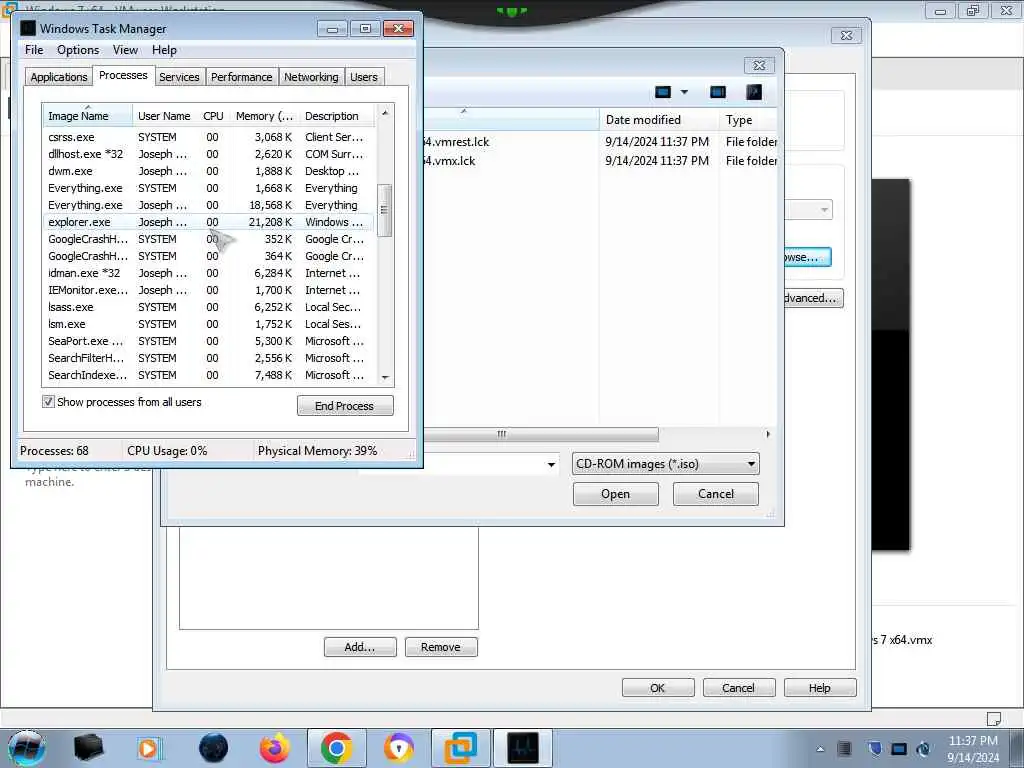The image size is (1024, 768).
Task: Switch to the Users tab
Action: tap(364, 77)
